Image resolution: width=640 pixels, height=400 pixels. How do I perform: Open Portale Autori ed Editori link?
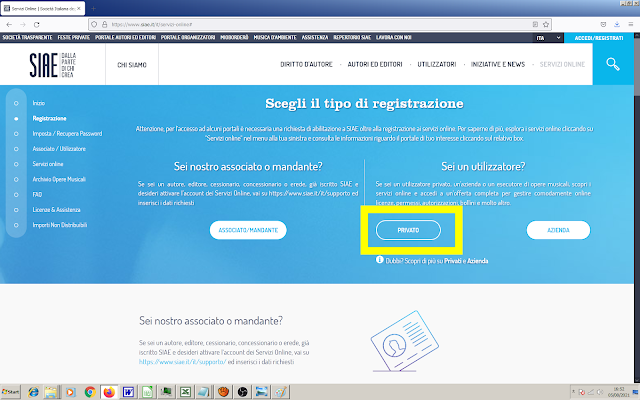125,38
